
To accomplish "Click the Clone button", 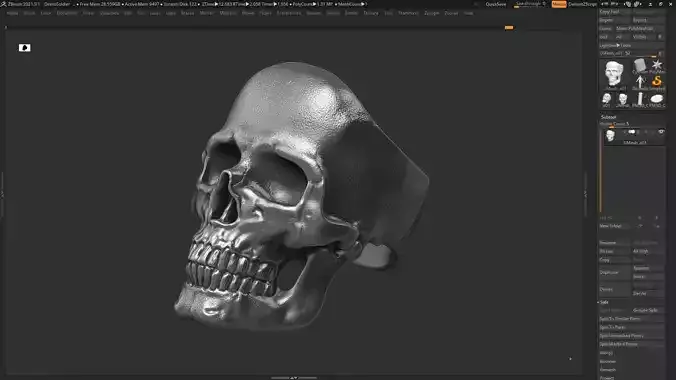I will 606,28.
